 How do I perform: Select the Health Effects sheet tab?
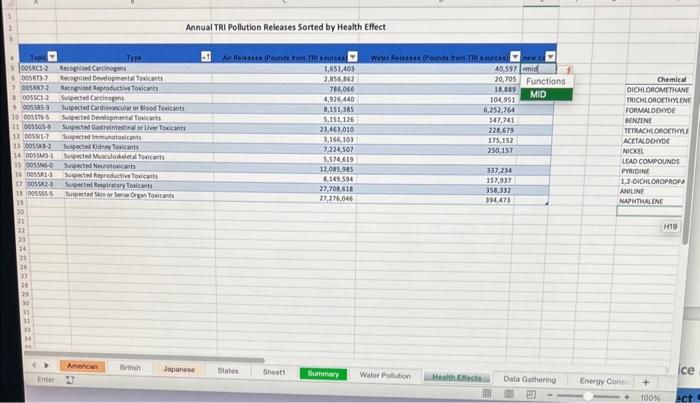[x=457, y=378]
